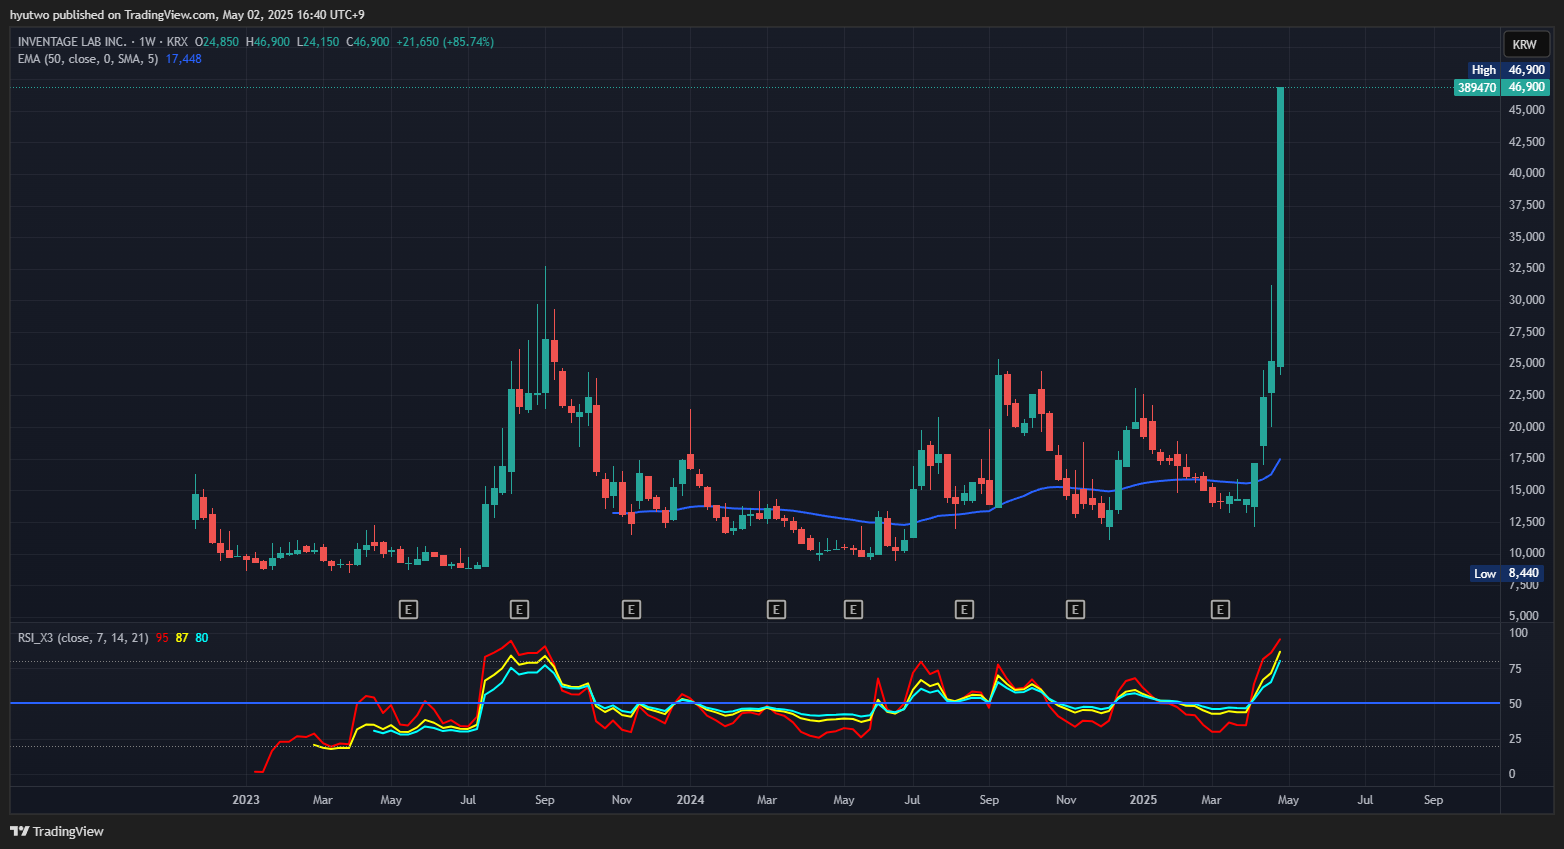The image size is (1564, 849).
Task: Select the earnings E marker near August 2024
Action: (x=964, y=609)
